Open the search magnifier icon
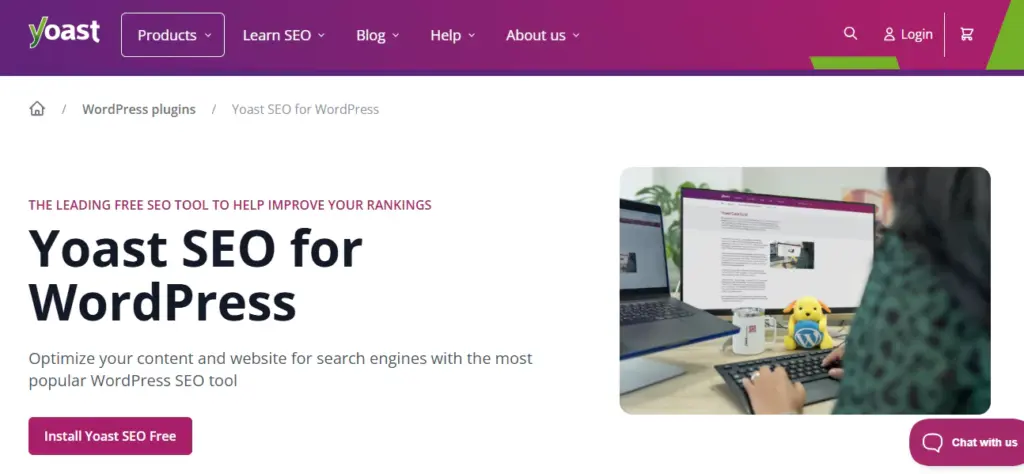 point(850,33)
